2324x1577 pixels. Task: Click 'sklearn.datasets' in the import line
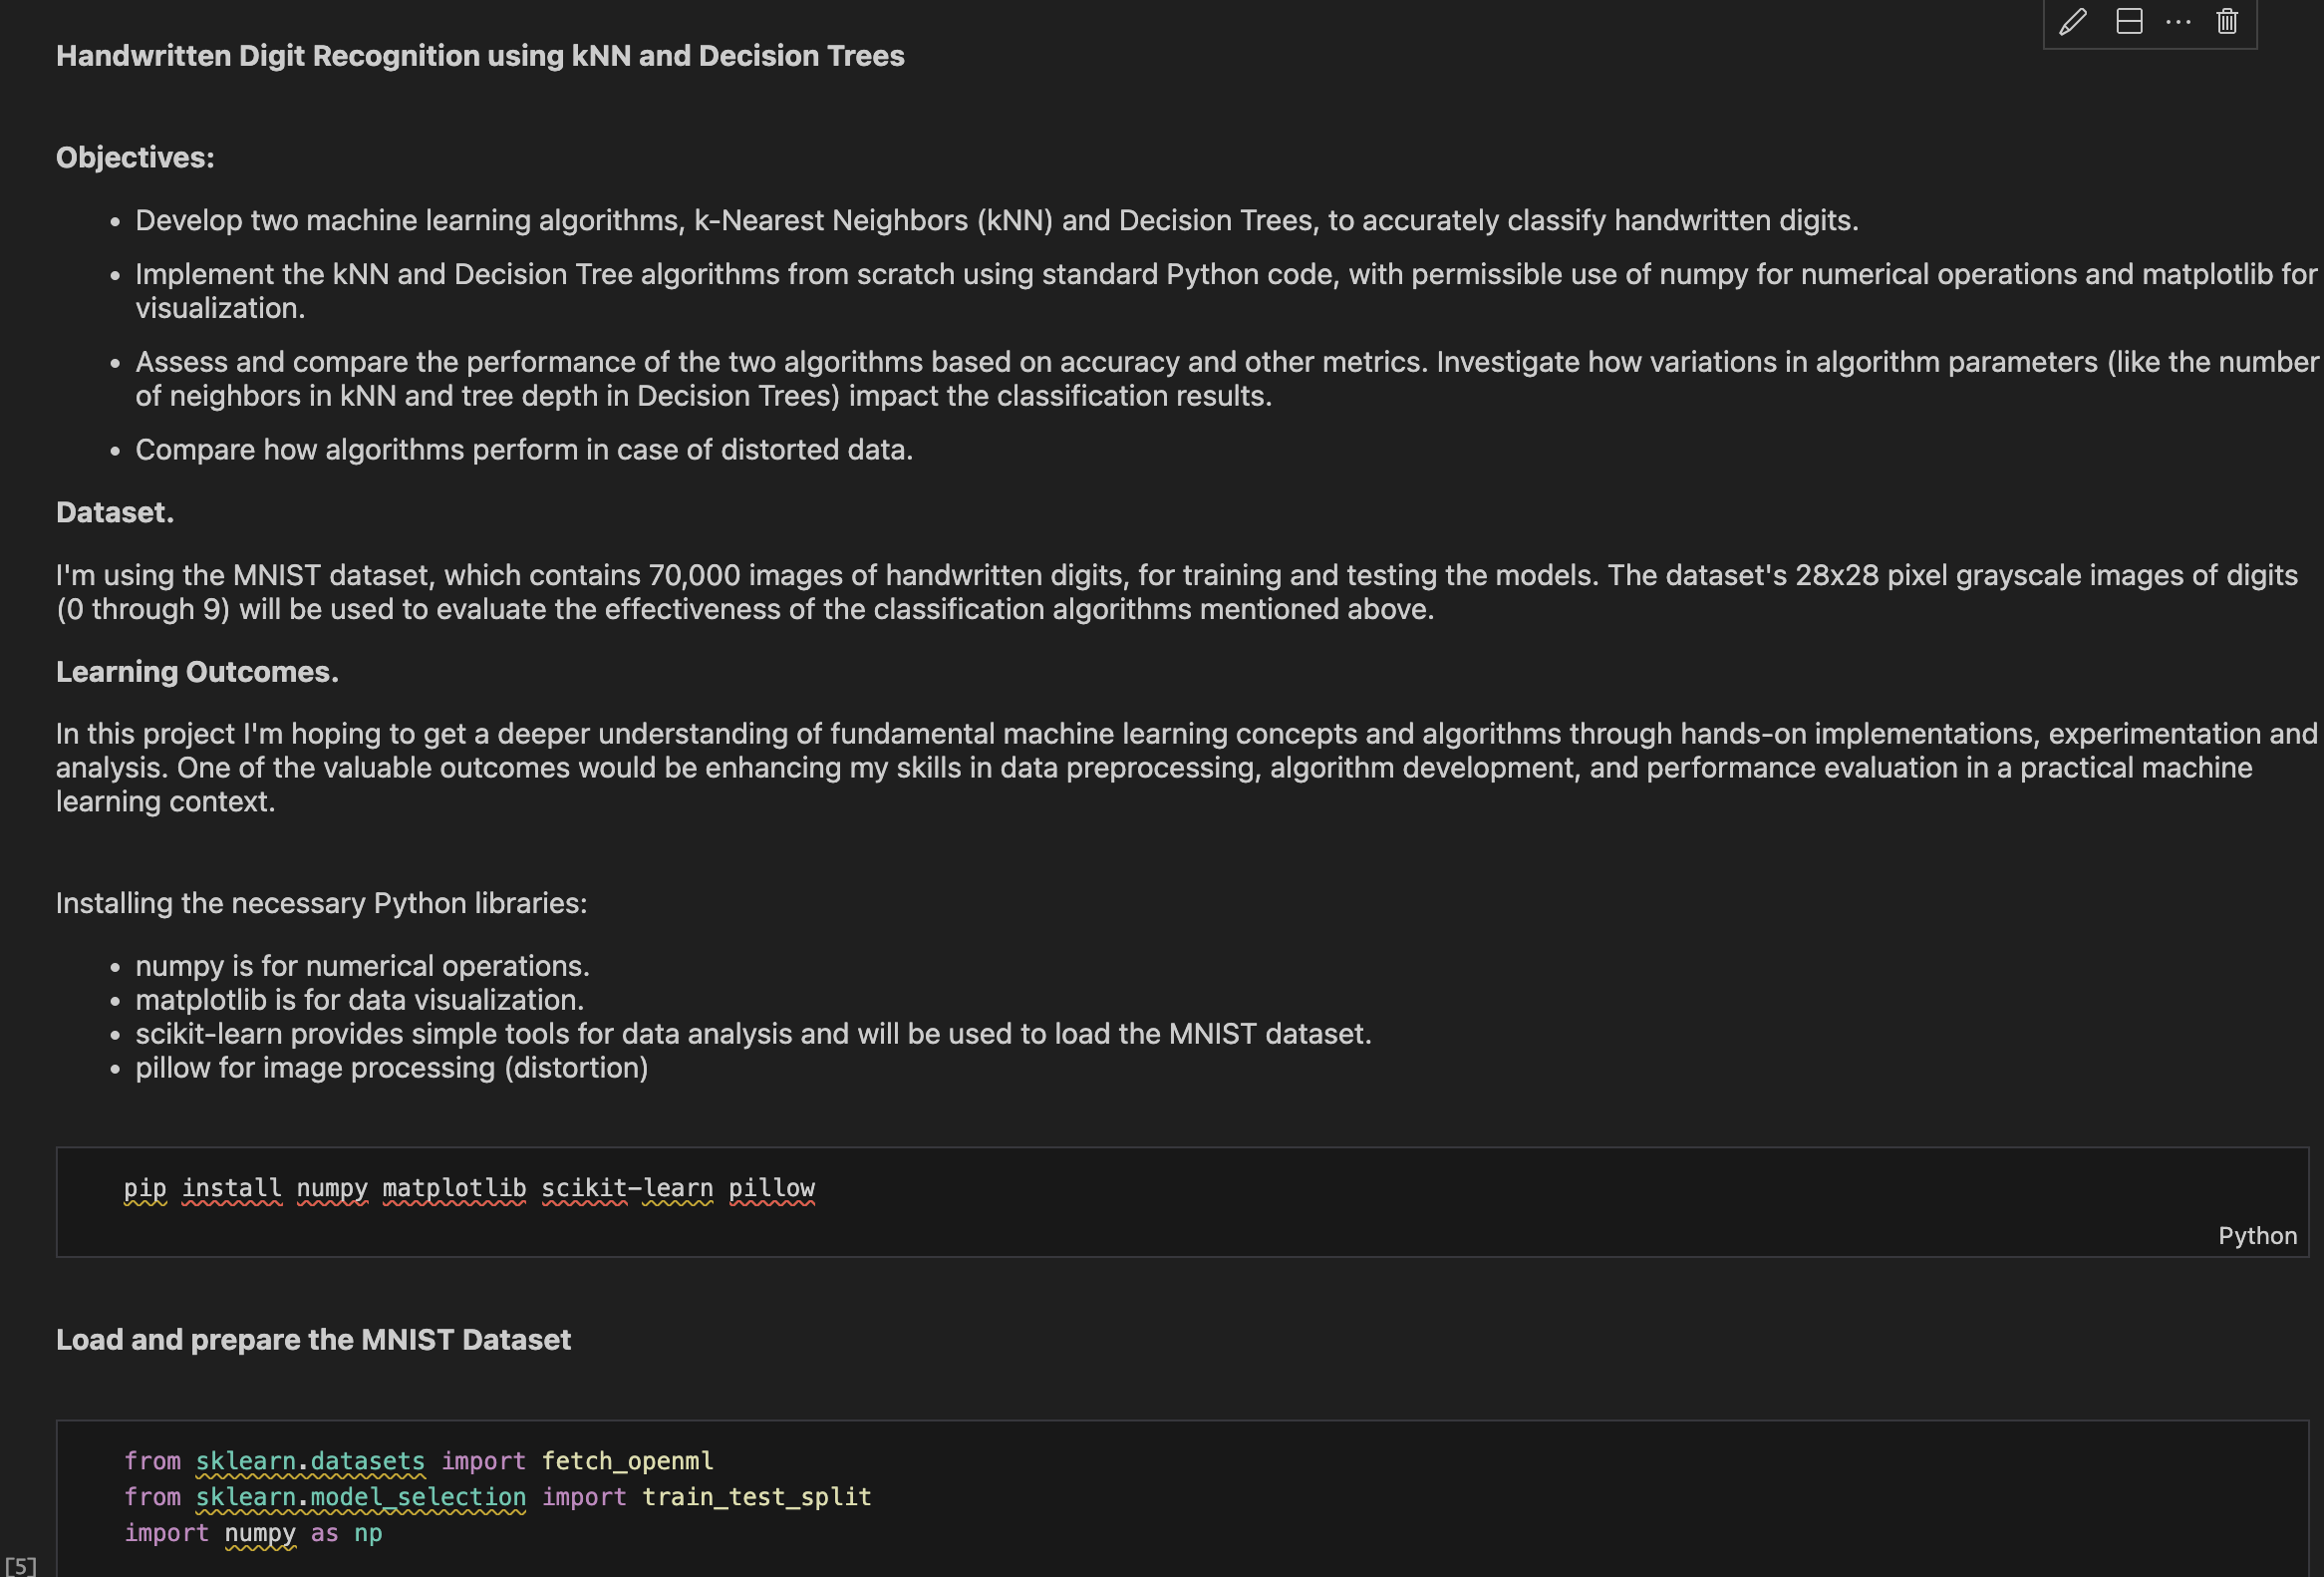click(310, 1461)
